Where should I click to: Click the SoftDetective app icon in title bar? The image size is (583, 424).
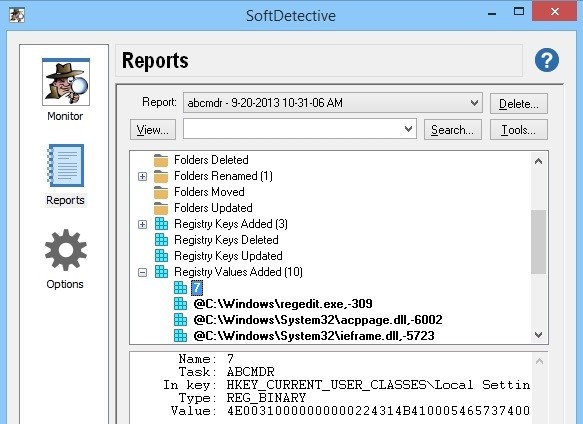point(17,15)
